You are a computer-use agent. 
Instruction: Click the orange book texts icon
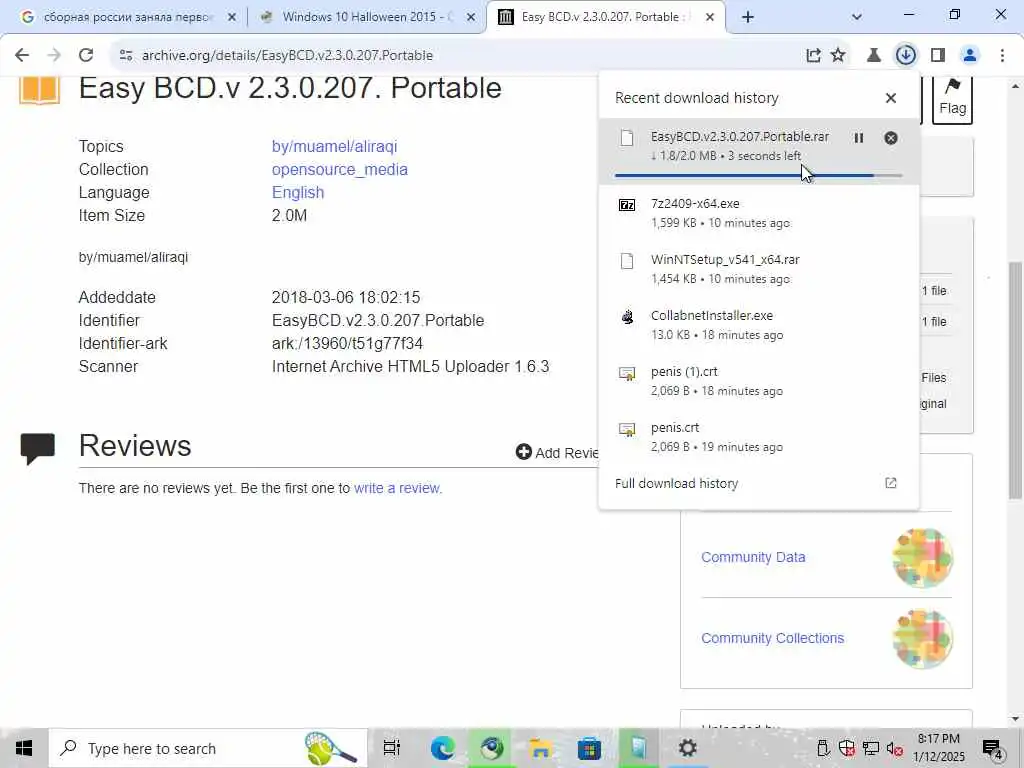click(39, 90)
